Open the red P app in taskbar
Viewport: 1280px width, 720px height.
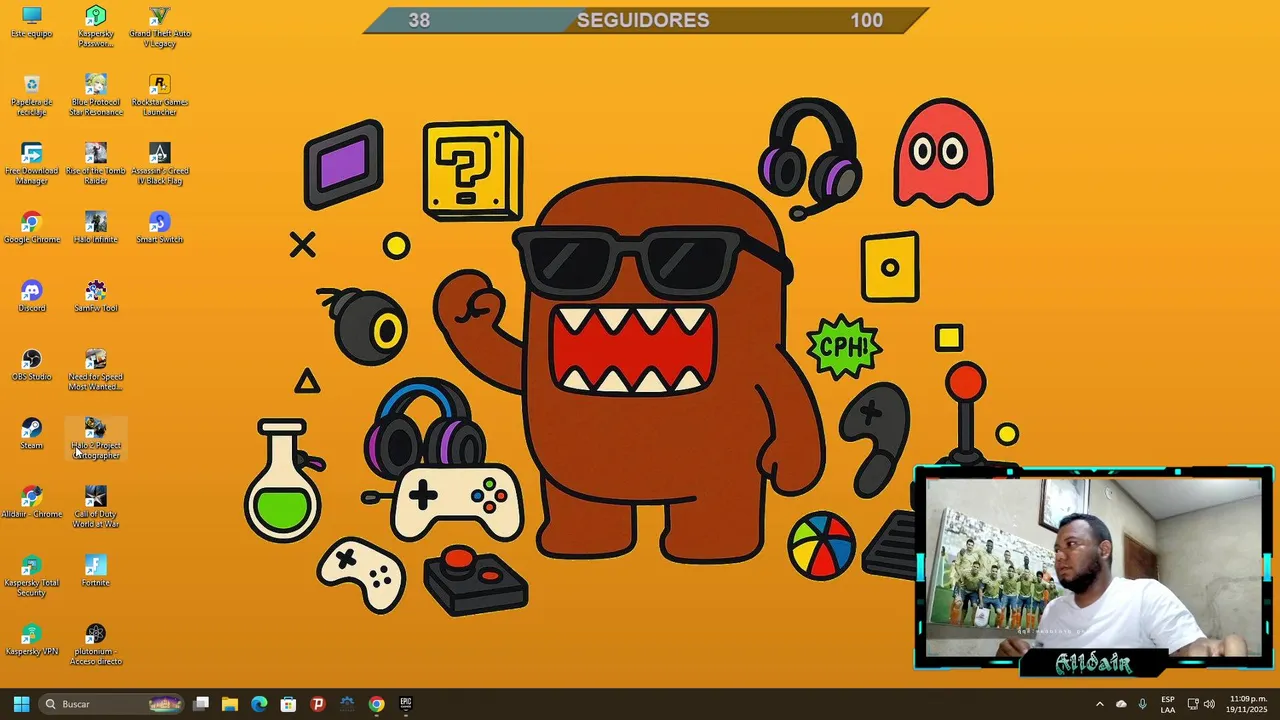(x=318, y=704)
